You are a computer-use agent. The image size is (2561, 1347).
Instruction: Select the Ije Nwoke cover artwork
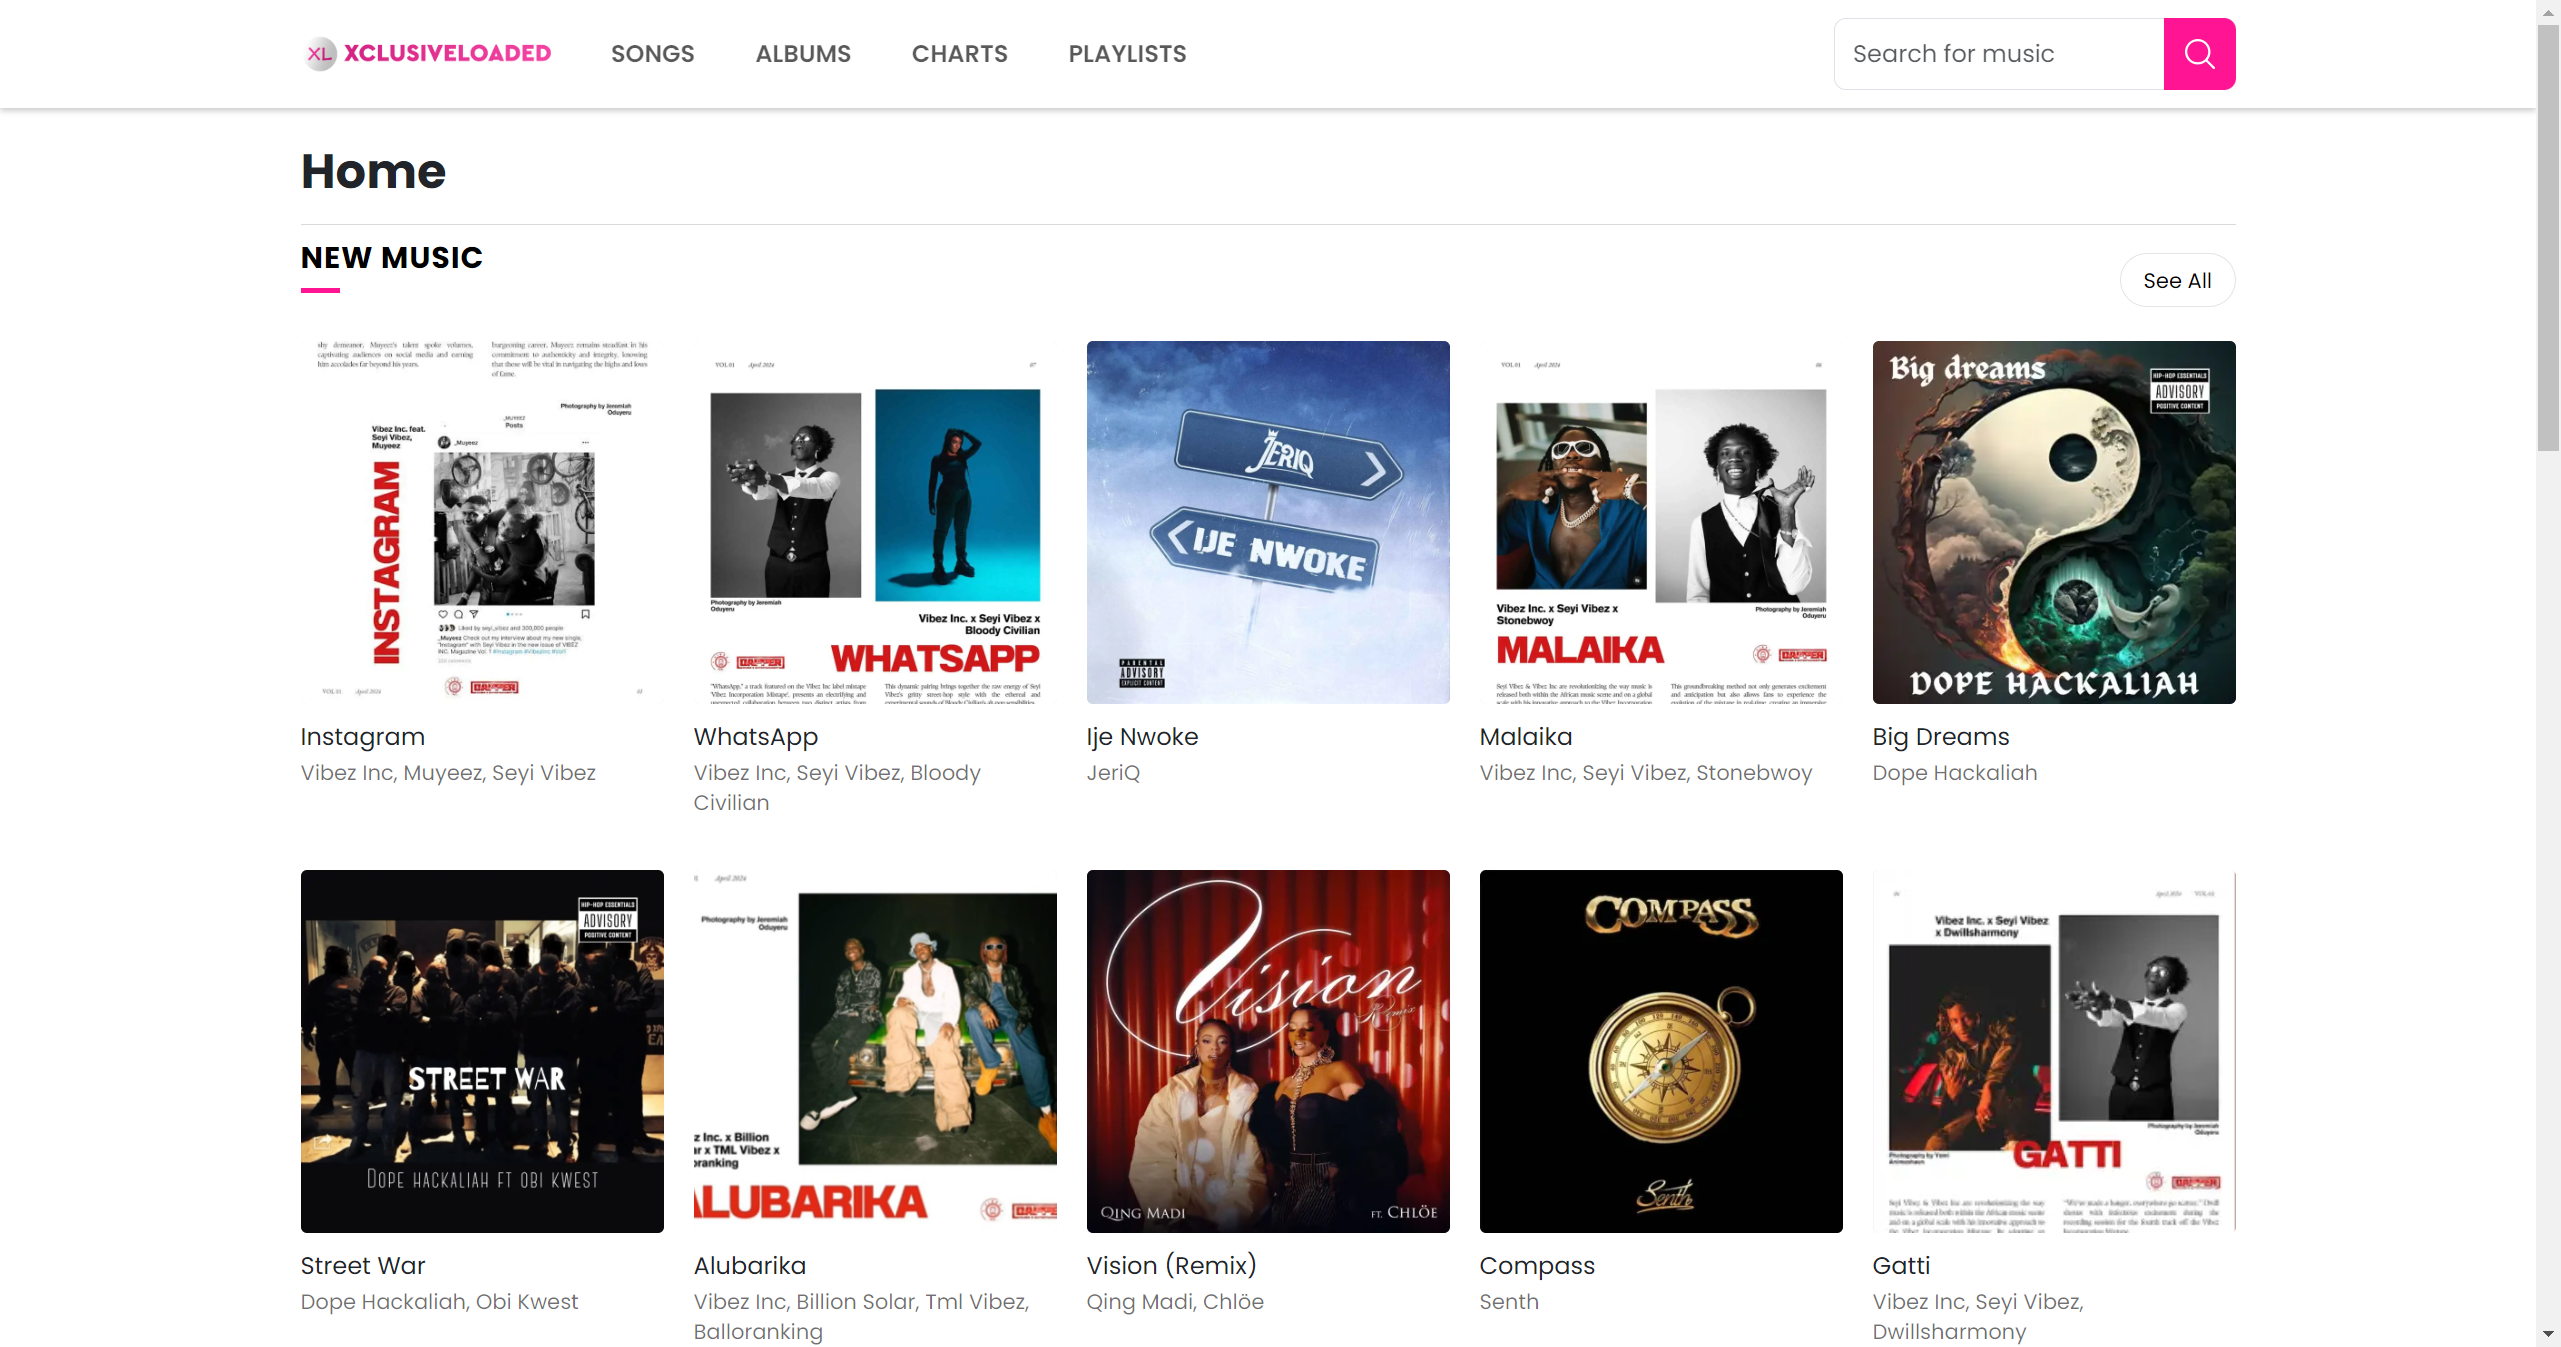(1267, 522)
